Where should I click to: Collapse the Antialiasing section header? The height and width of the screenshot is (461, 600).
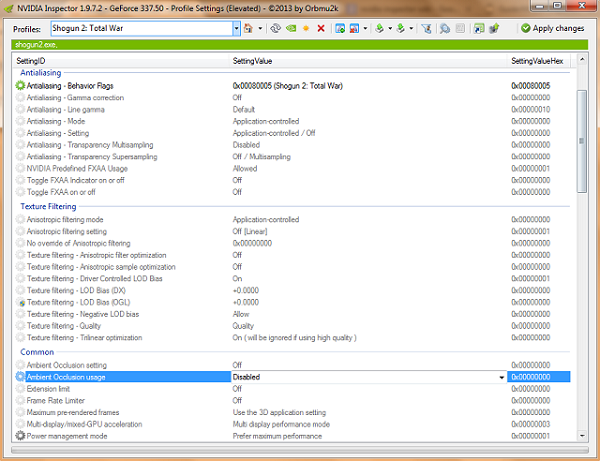coord(41,73)
